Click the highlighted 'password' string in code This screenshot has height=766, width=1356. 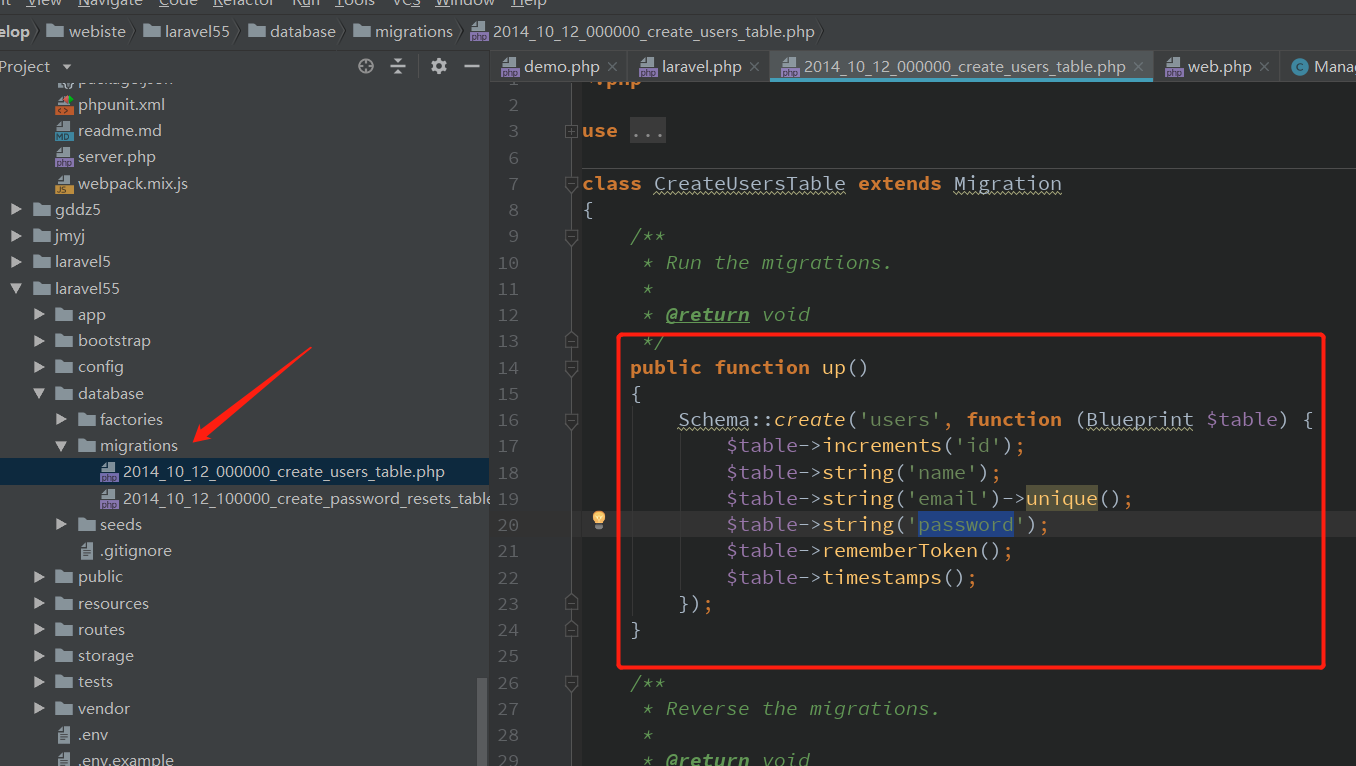[x=966, y=525]
